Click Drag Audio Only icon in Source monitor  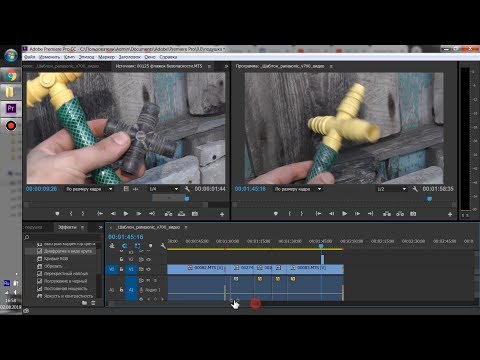[136, 189]
